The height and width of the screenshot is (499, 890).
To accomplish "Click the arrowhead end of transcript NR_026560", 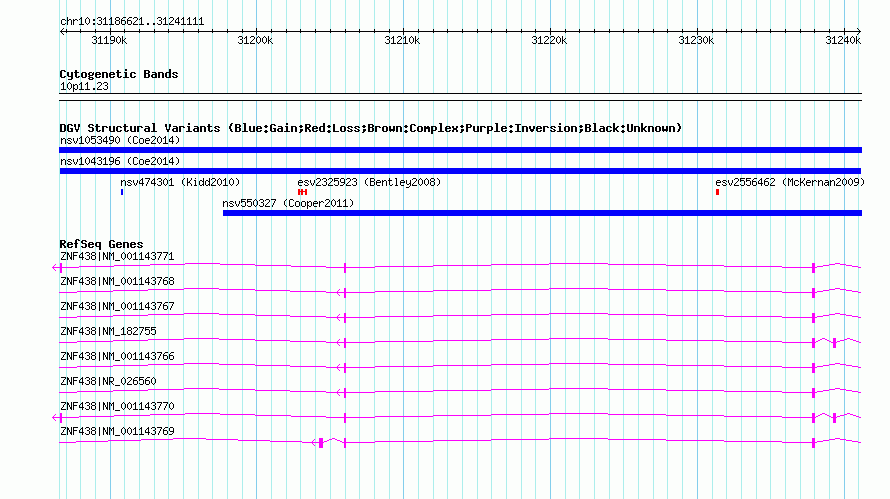I will click(x=341, y=392).
